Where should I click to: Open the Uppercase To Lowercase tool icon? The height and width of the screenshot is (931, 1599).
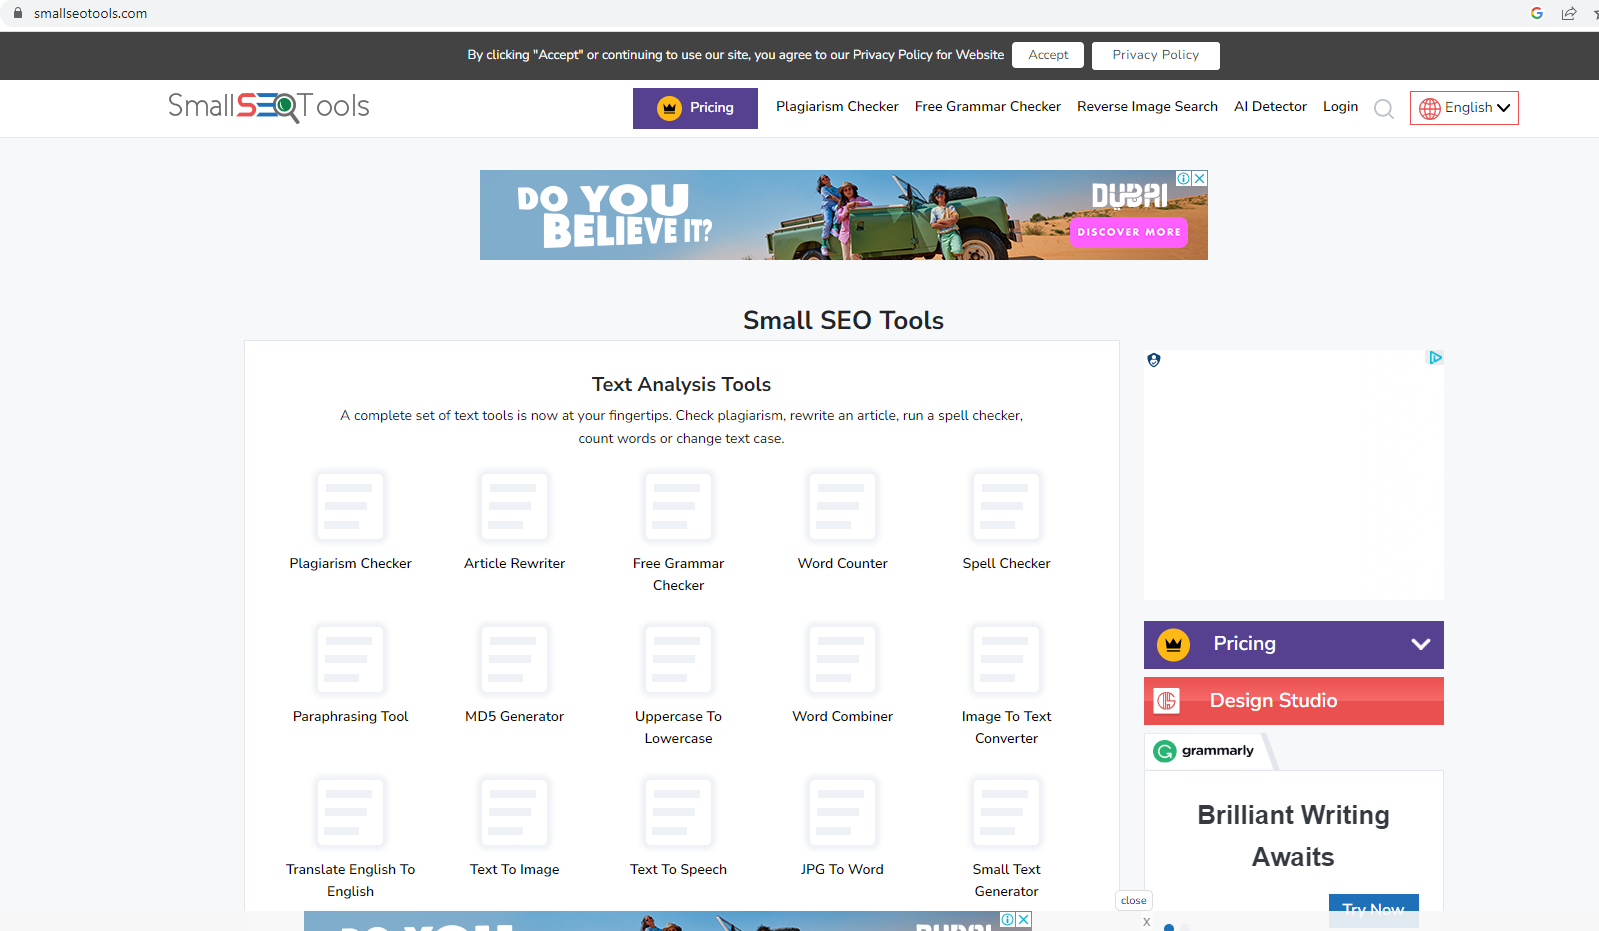point(678,659)
